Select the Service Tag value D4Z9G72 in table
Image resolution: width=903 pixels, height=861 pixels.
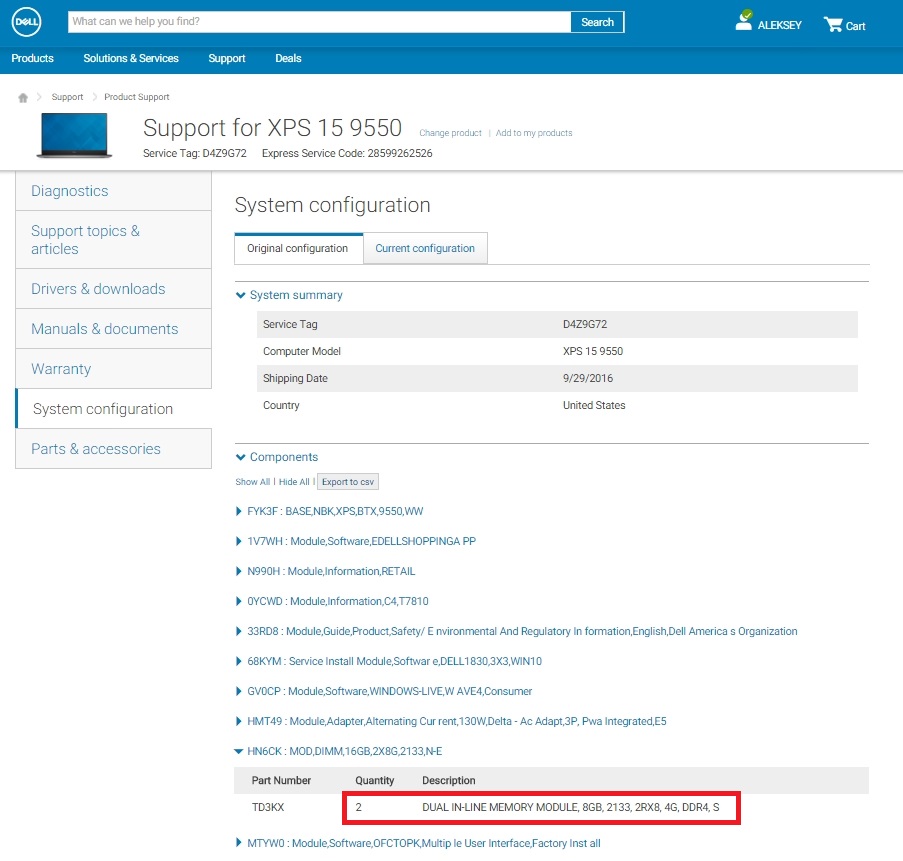coord(585,324)
